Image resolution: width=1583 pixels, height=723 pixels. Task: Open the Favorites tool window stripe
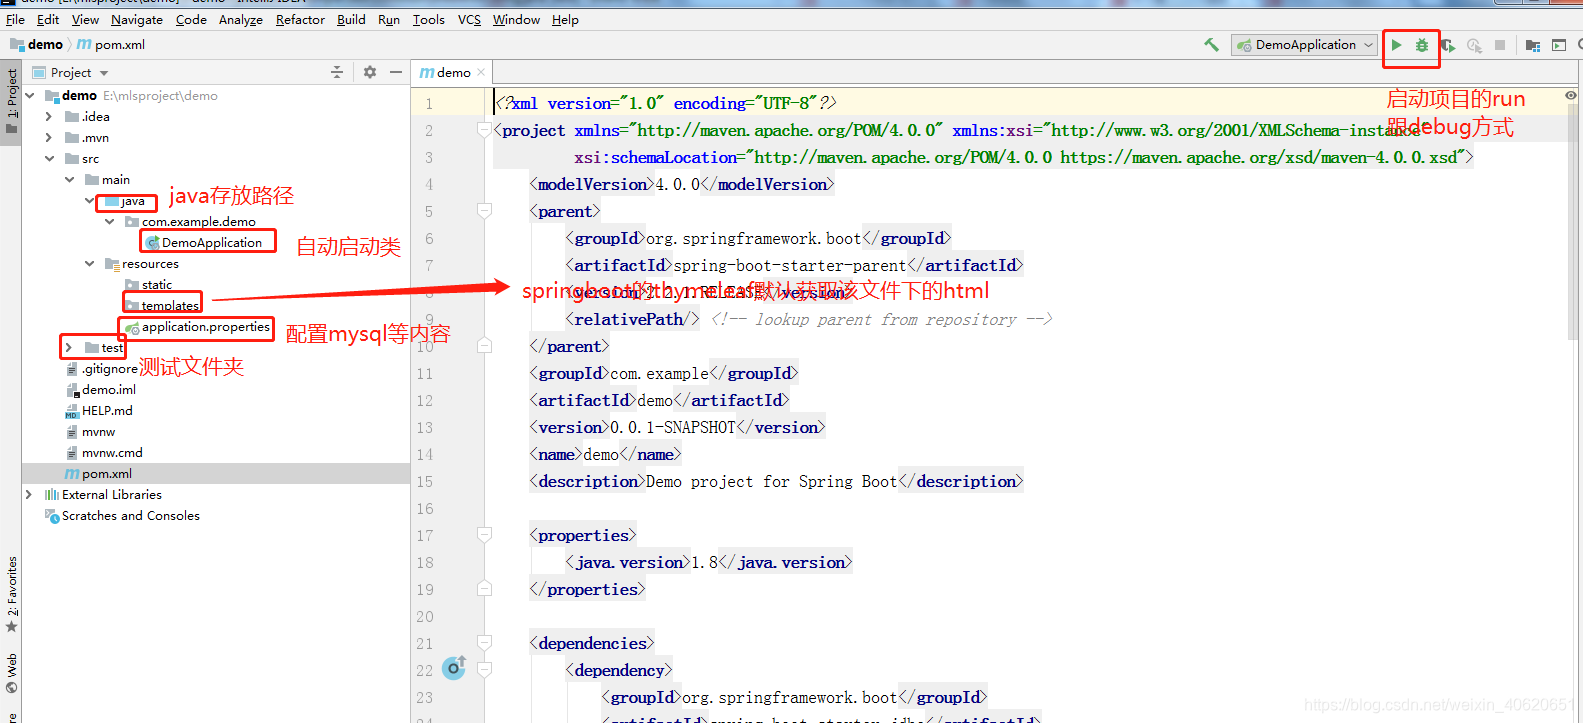tap(11, 594)
